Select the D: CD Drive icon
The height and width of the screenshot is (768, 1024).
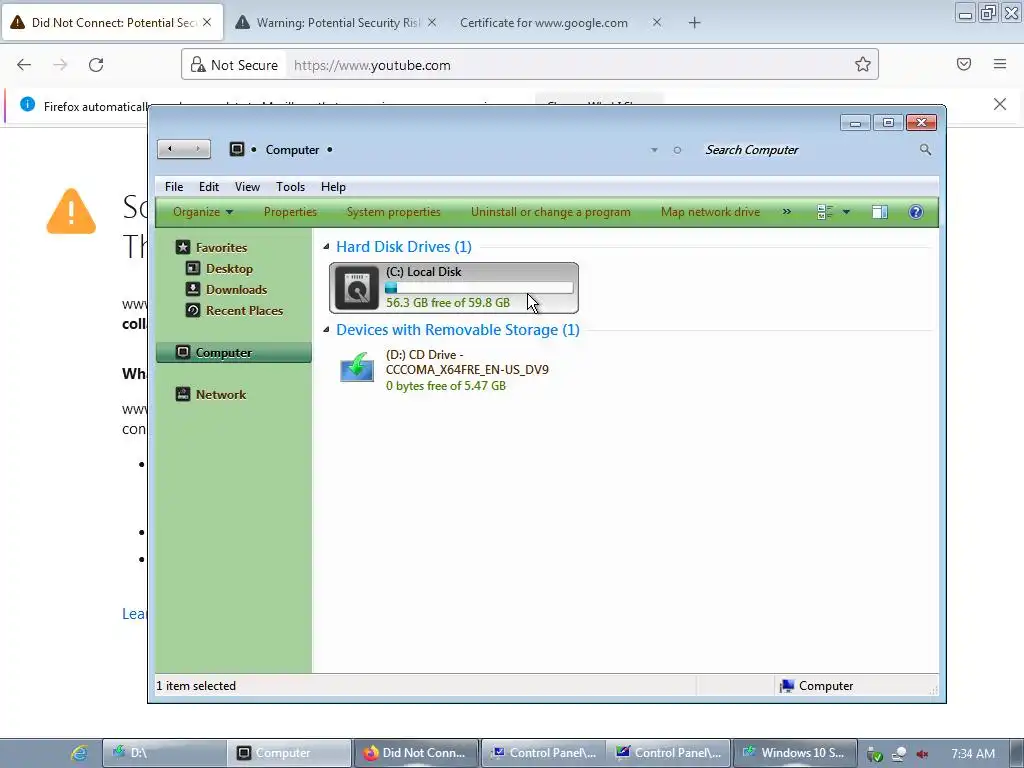tap(357, 368)
